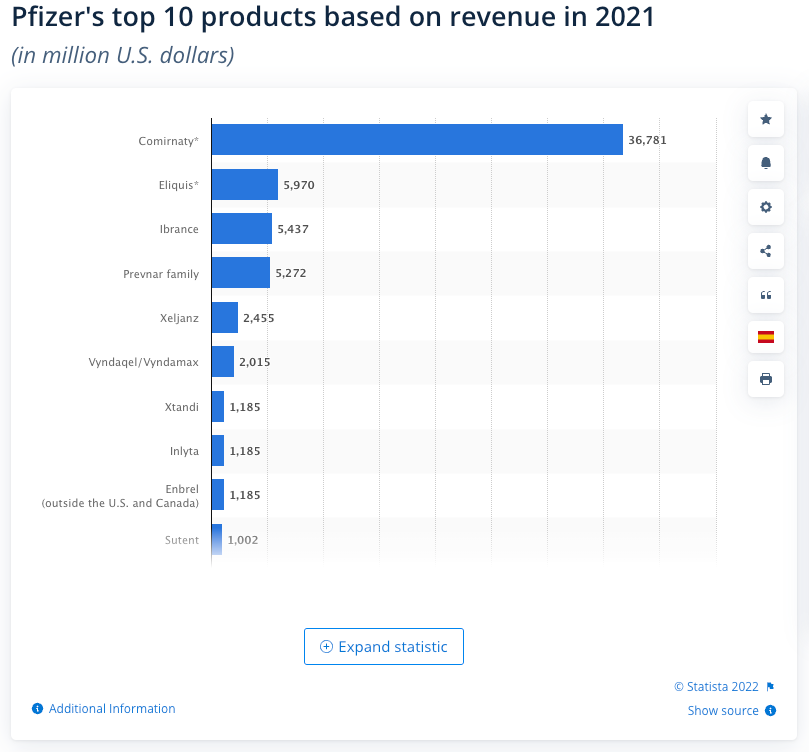Screen dimensions: 809x752
Task: Click the share icon
Action: click(x=766, y=251)
